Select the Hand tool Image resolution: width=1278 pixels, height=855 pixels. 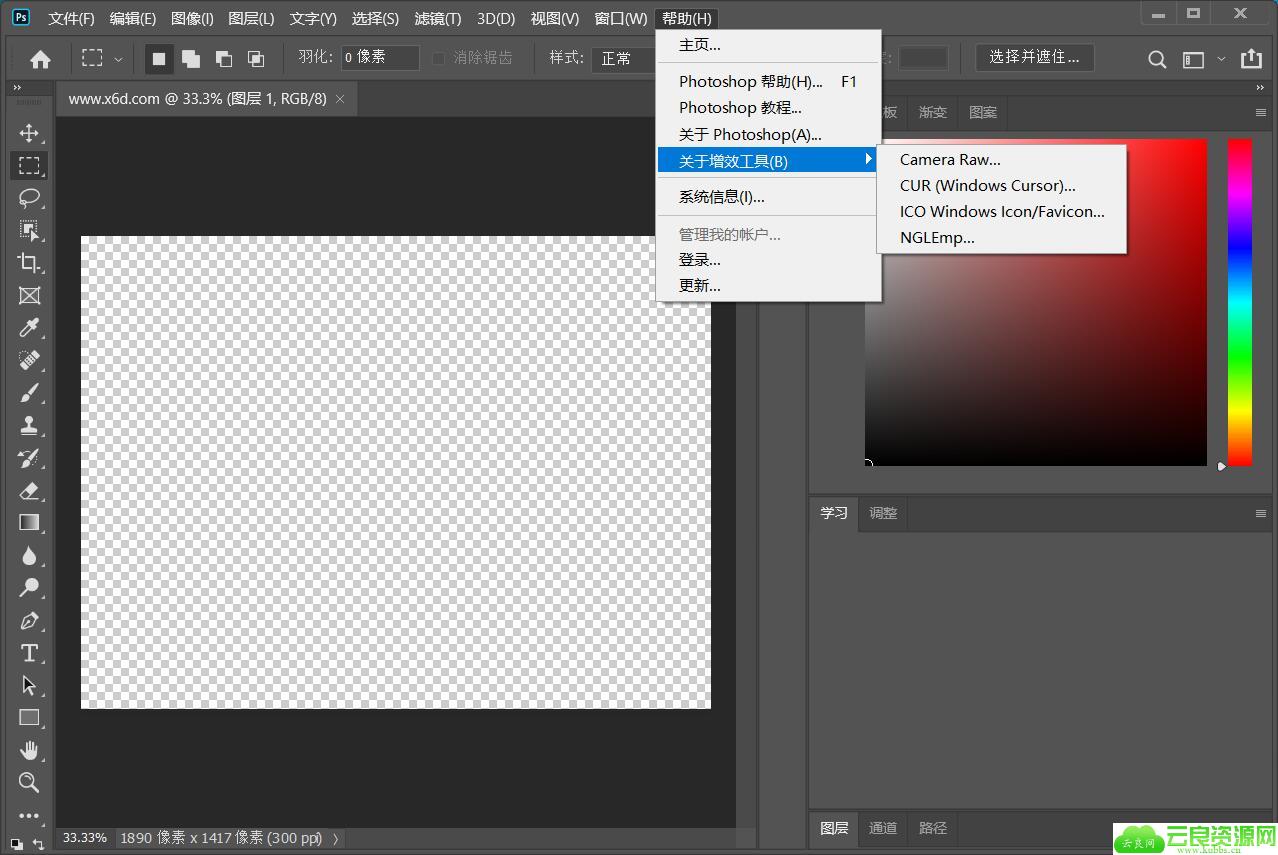point(29,750)
